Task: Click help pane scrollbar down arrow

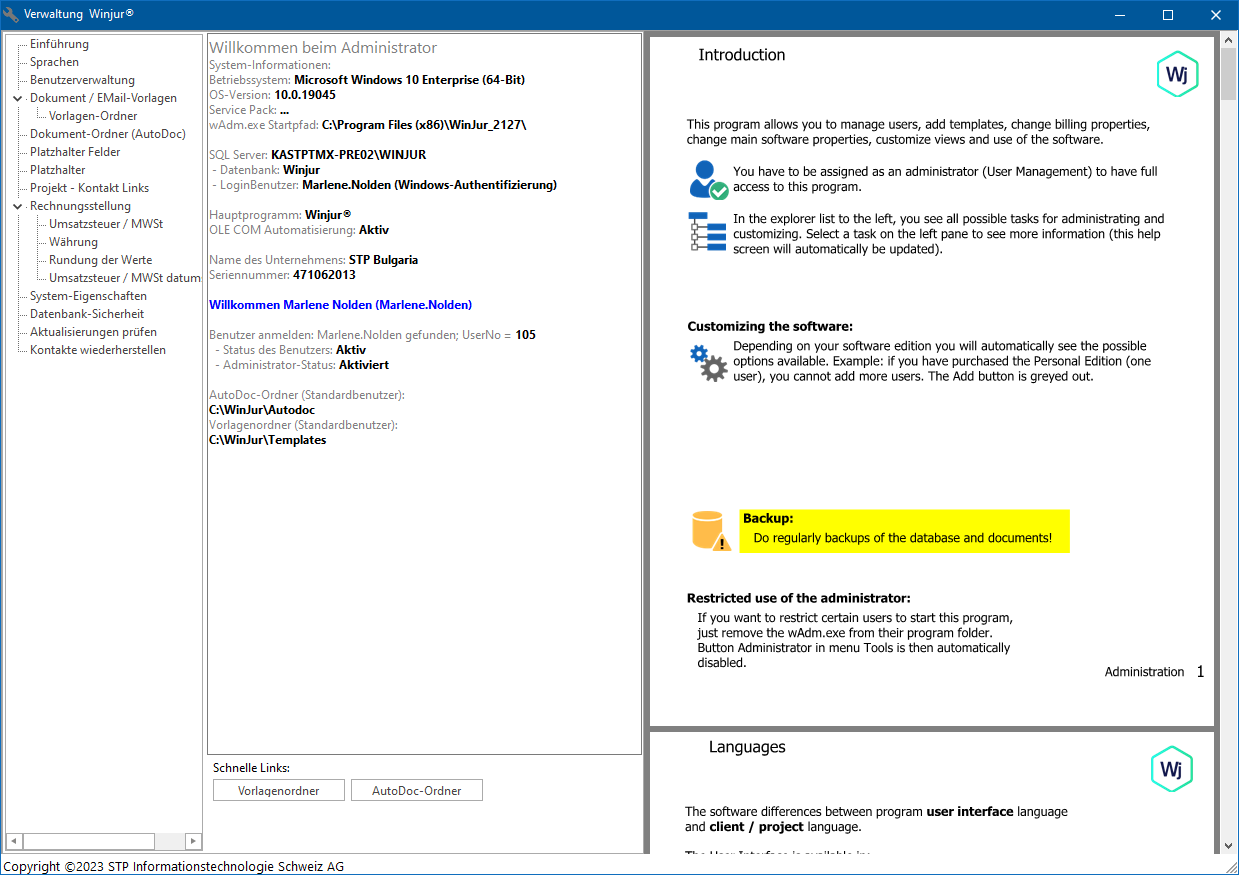Action: tap(1229, 846)
